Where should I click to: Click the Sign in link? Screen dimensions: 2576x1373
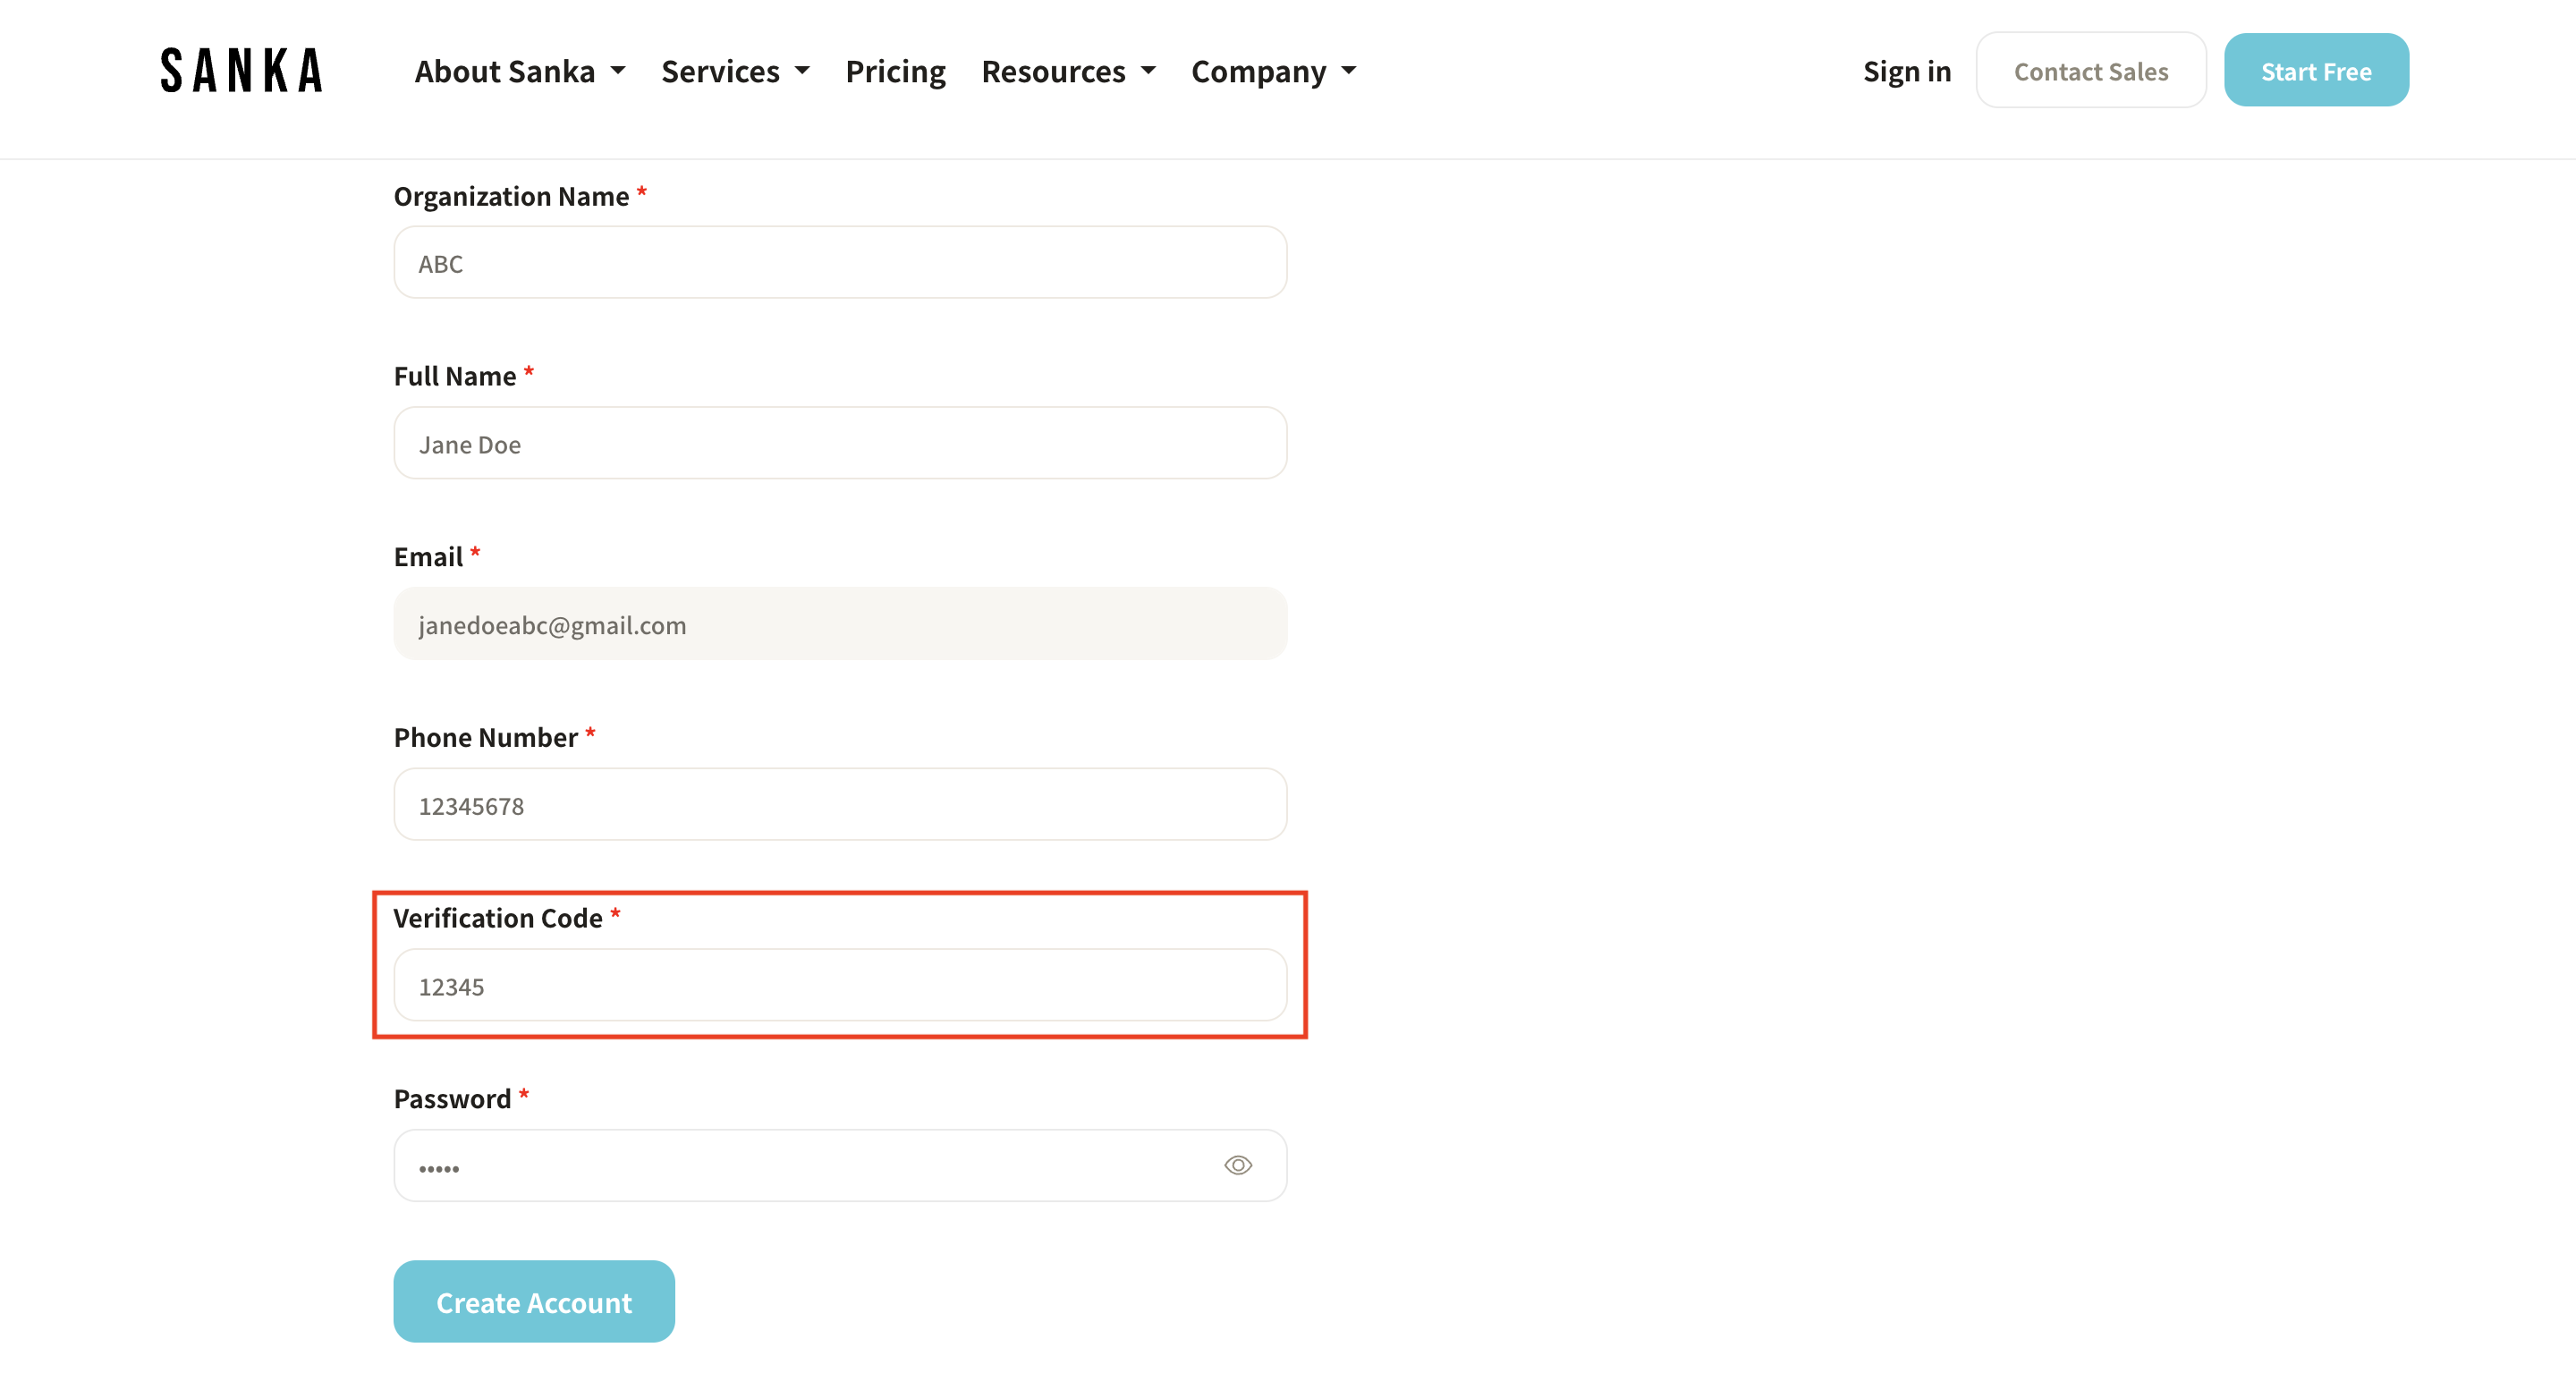click(x=1906, y=71)
